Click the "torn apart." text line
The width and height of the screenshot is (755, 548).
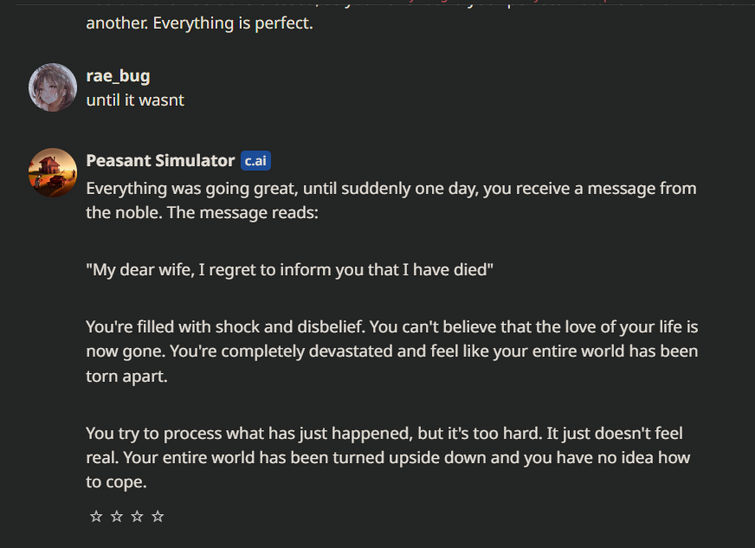point(127,376)
